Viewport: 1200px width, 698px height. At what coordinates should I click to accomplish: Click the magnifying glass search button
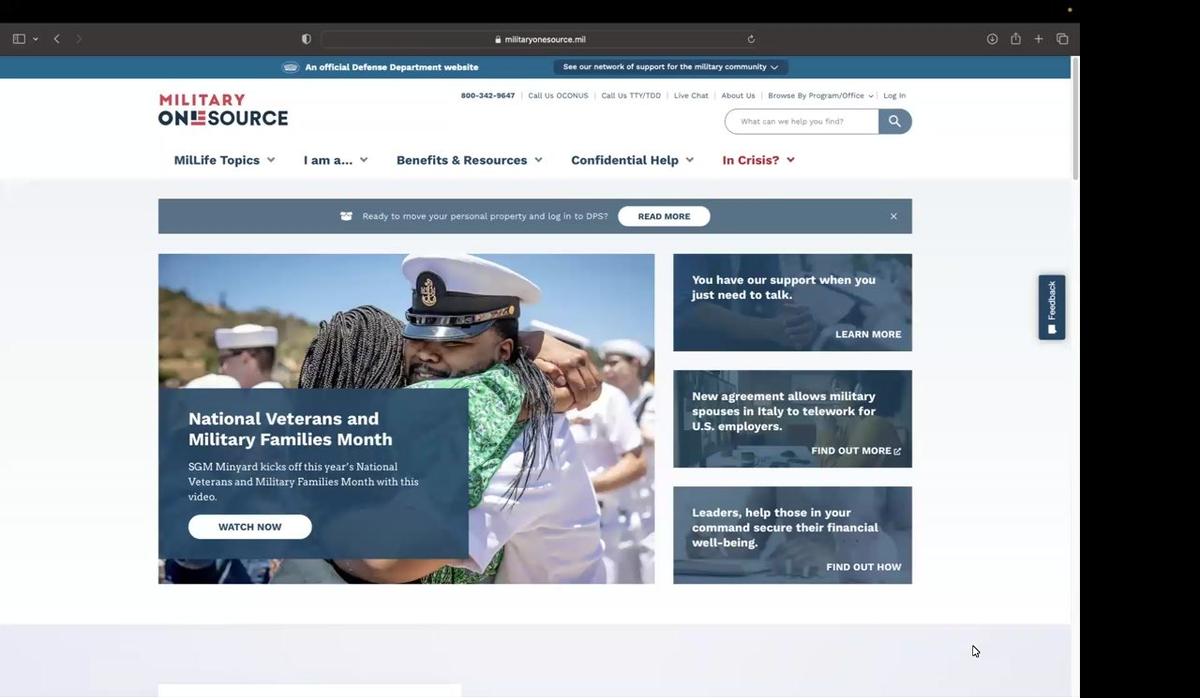pos(894,121)
